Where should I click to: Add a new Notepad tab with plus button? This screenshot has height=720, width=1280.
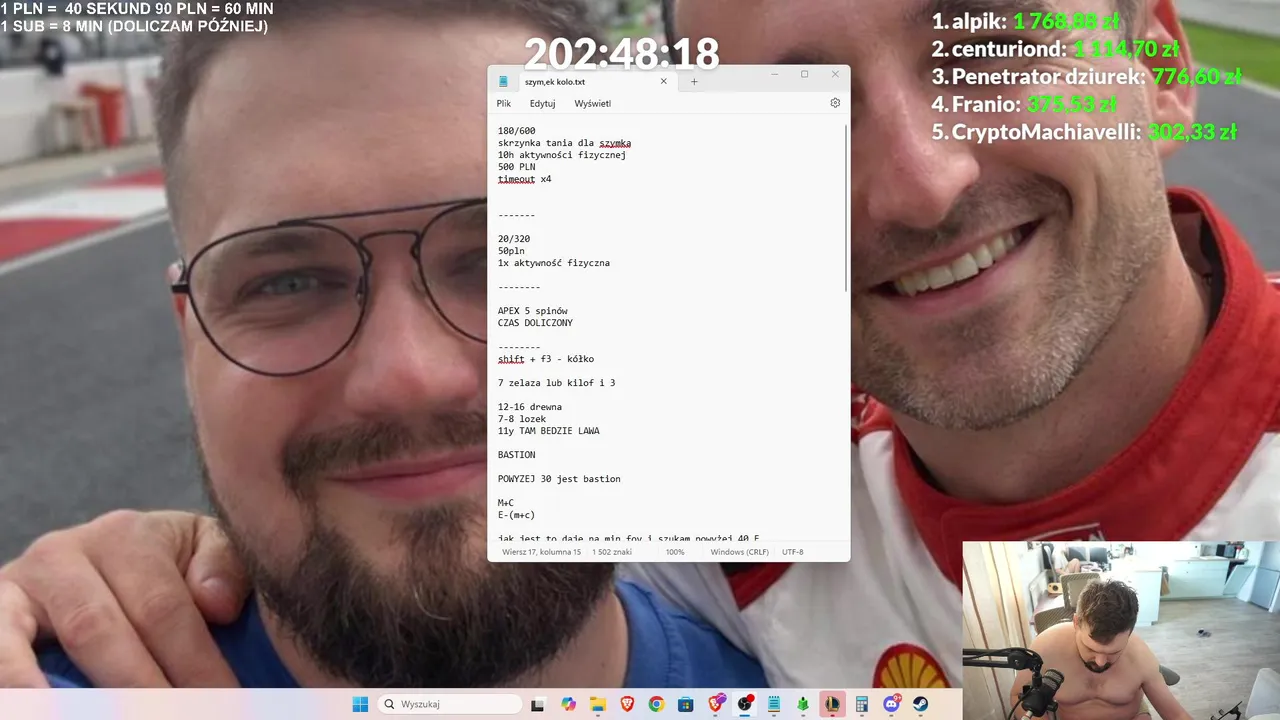coord(694,81)
